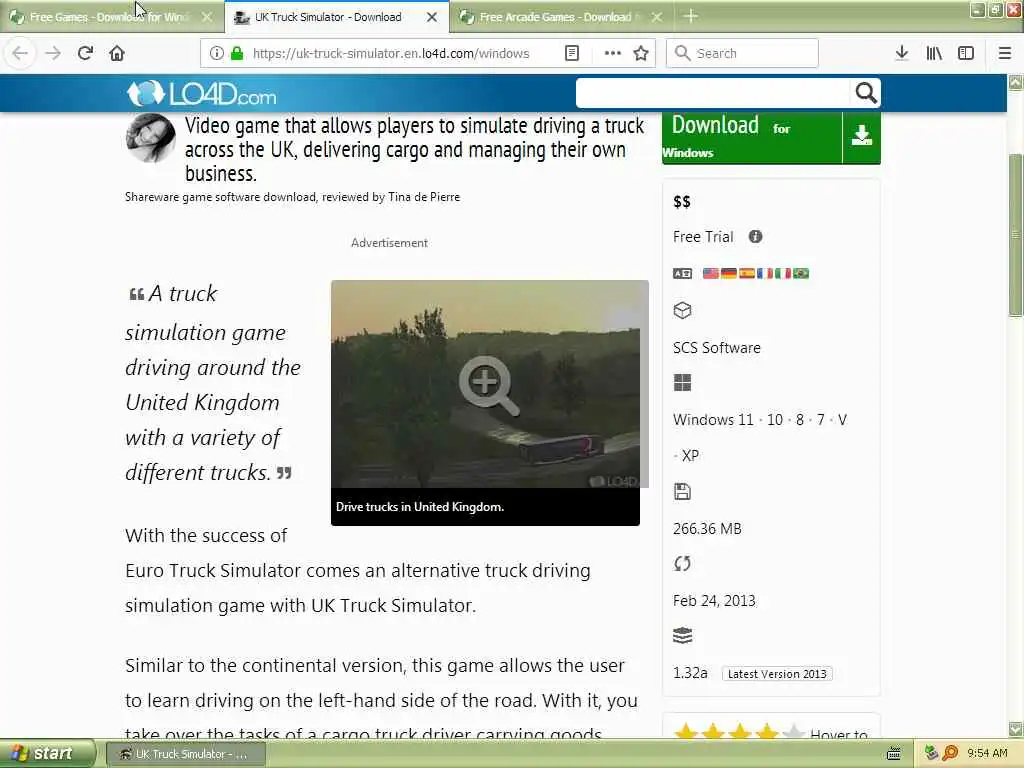Close the Free Games tab
Image resolution: width=1024 pixels, height=768 pixels.
(x=206, y=17)
